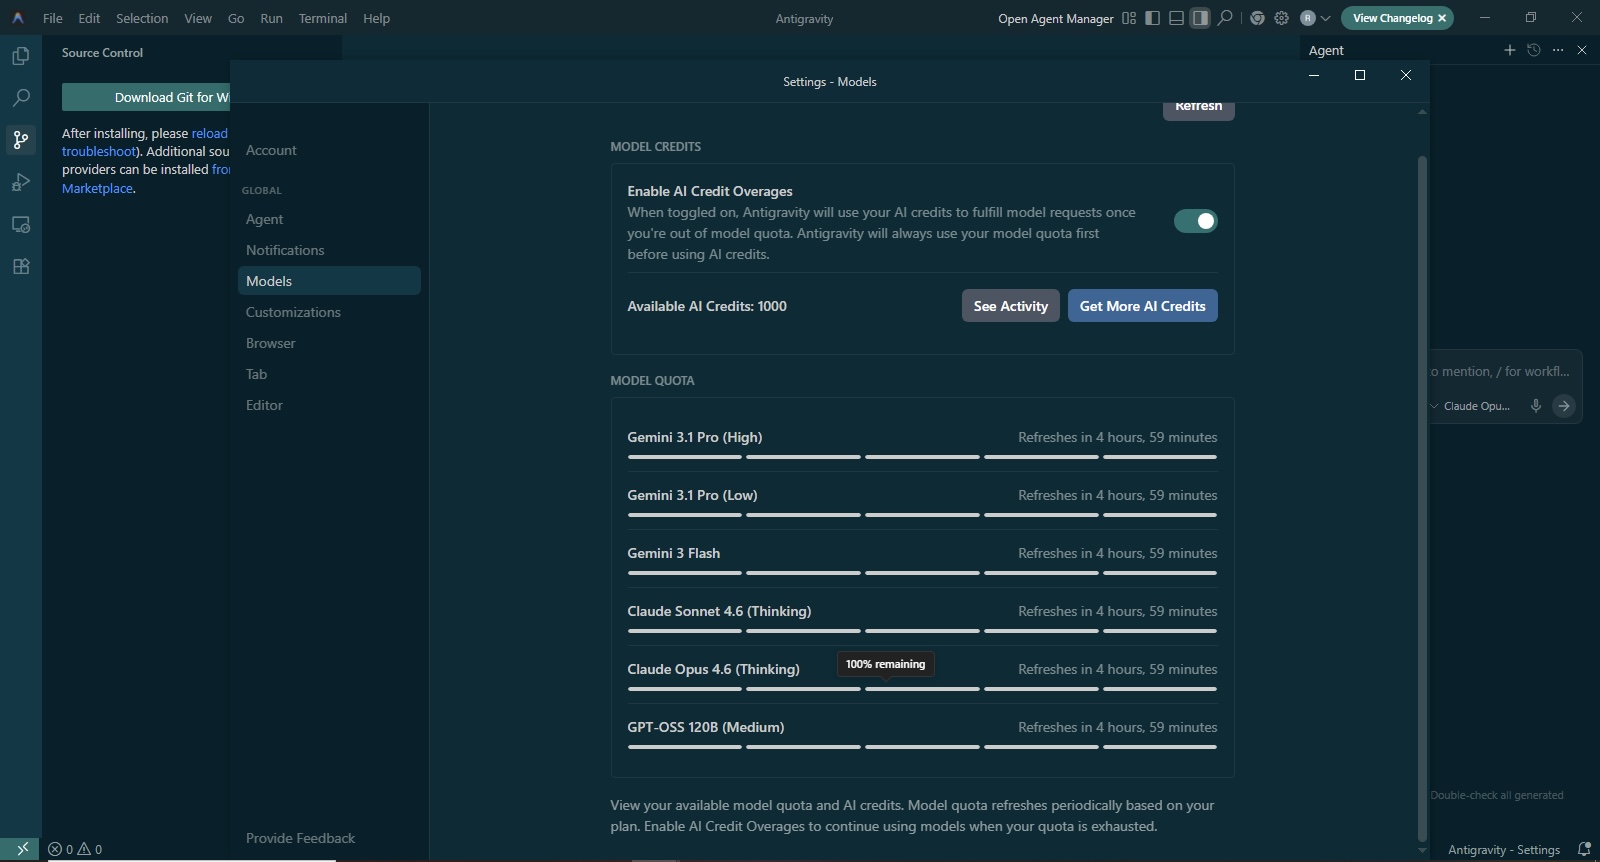Open the Agent panel more actions menu

[x=1557, y=50]
